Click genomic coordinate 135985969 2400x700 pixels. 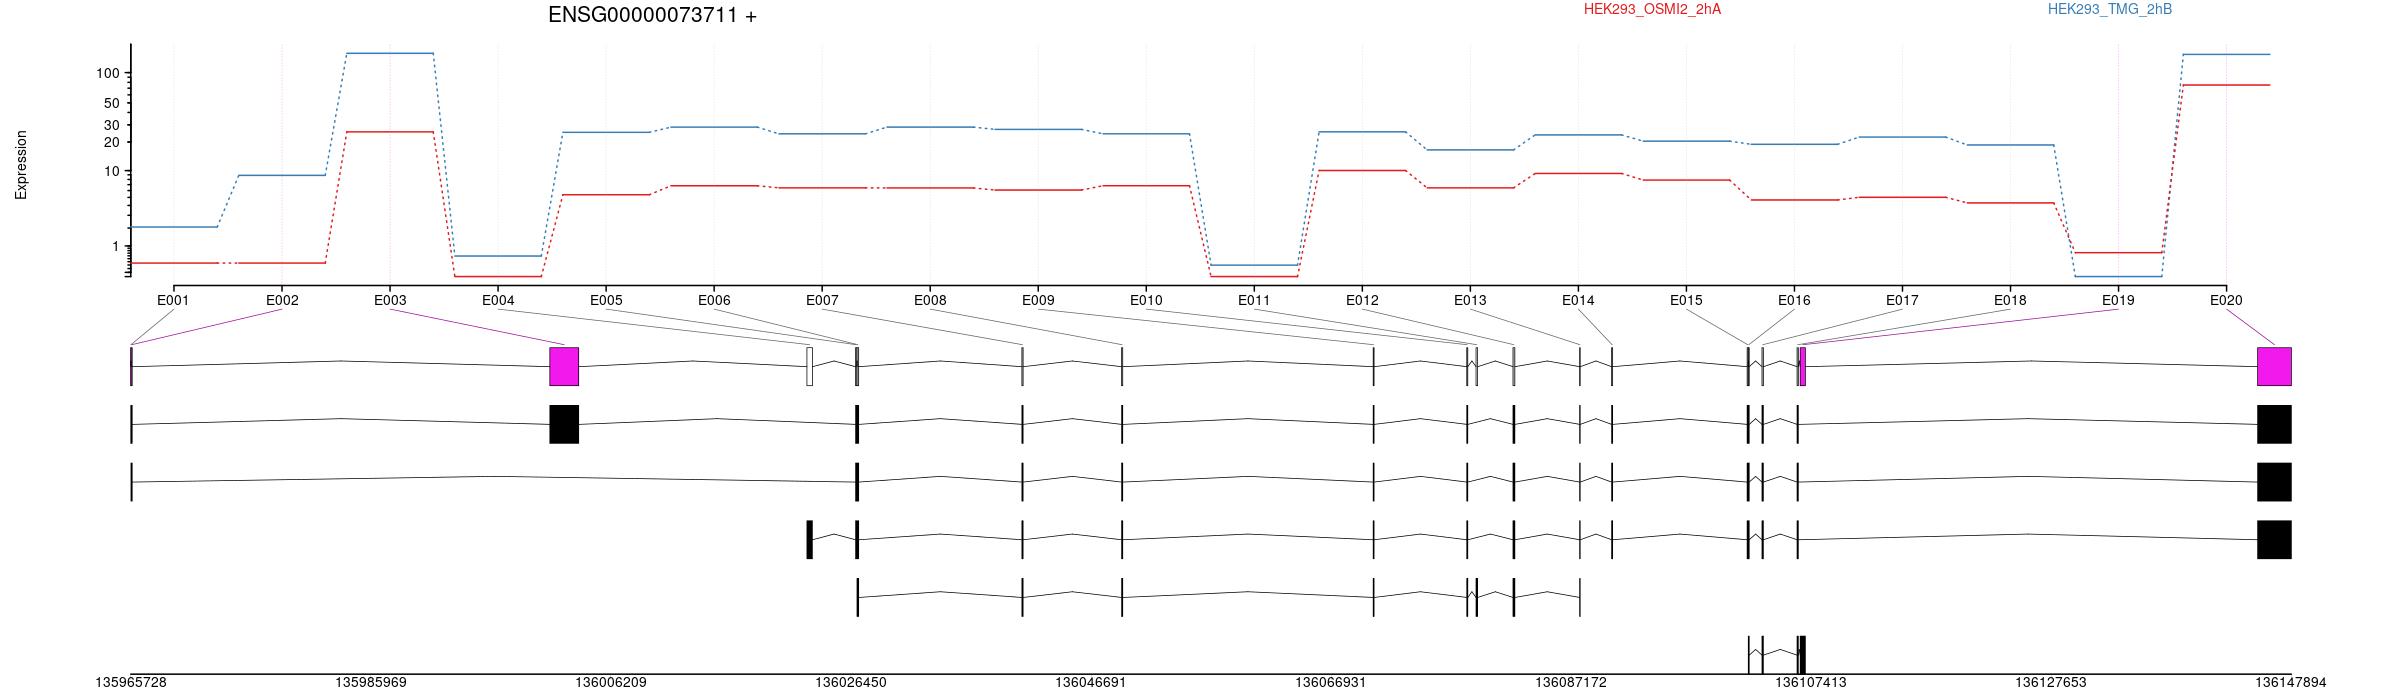371,683
